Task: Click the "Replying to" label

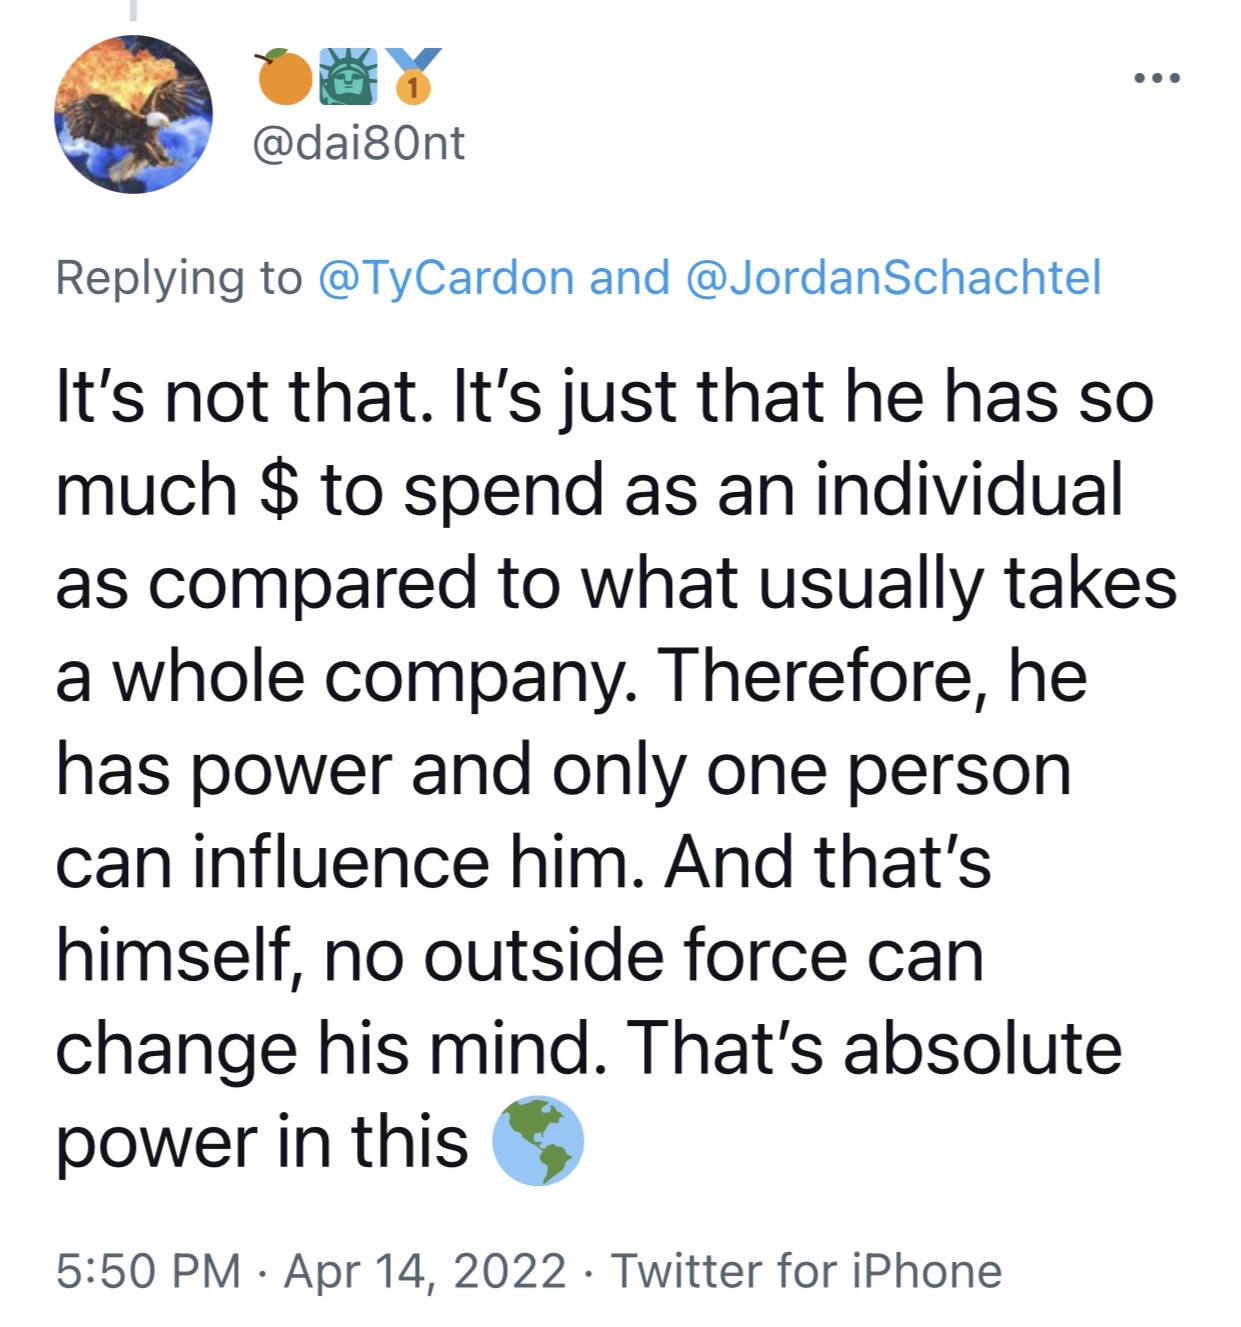Action: pyautogui.click(x=178, y=278)
